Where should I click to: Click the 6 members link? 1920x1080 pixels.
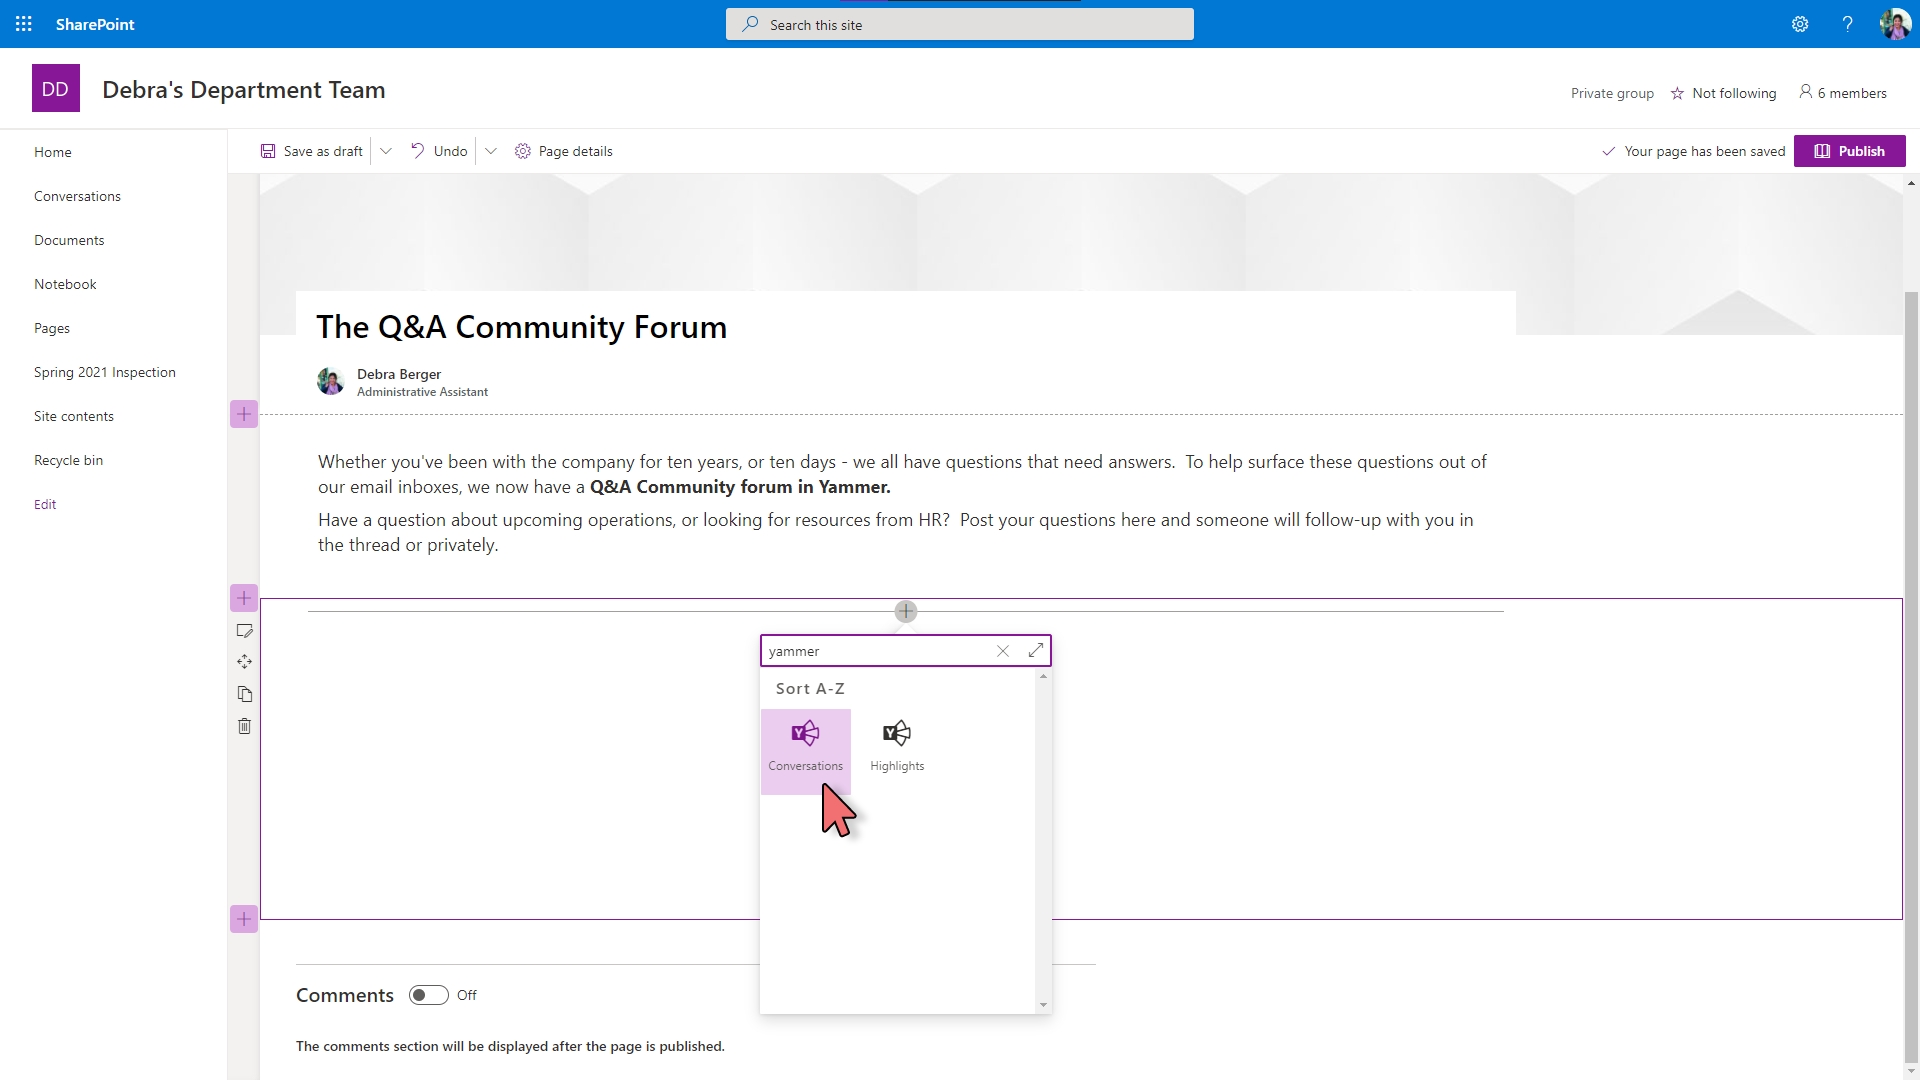(x=1843, y=93)
